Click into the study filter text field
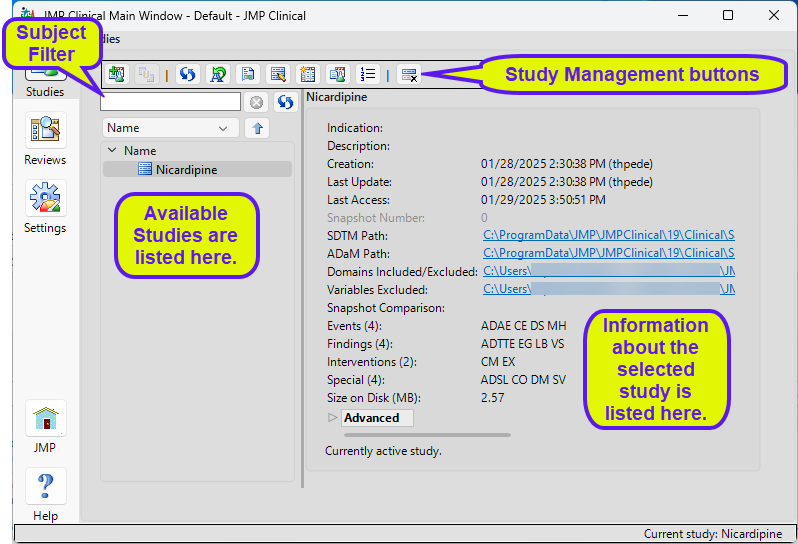Viewport: 798px width, 544px height. tap(170, 102)
